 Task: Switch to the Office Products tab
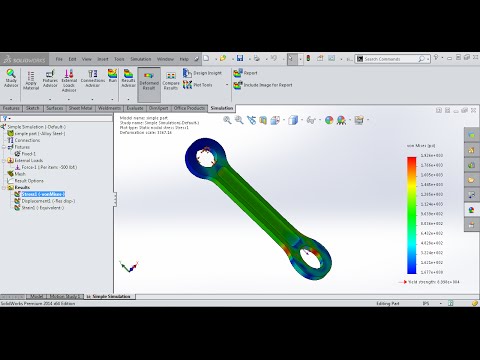point(189,108)
